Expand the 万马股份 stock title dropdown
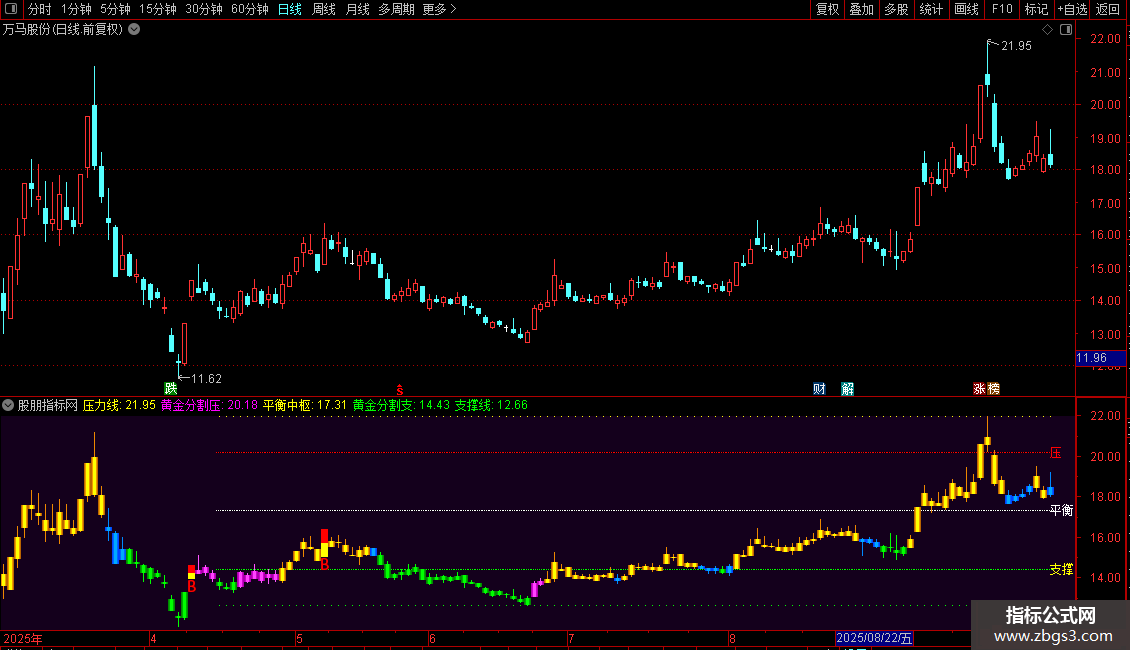The image size is (1130, 650). [x=135, y=29]
